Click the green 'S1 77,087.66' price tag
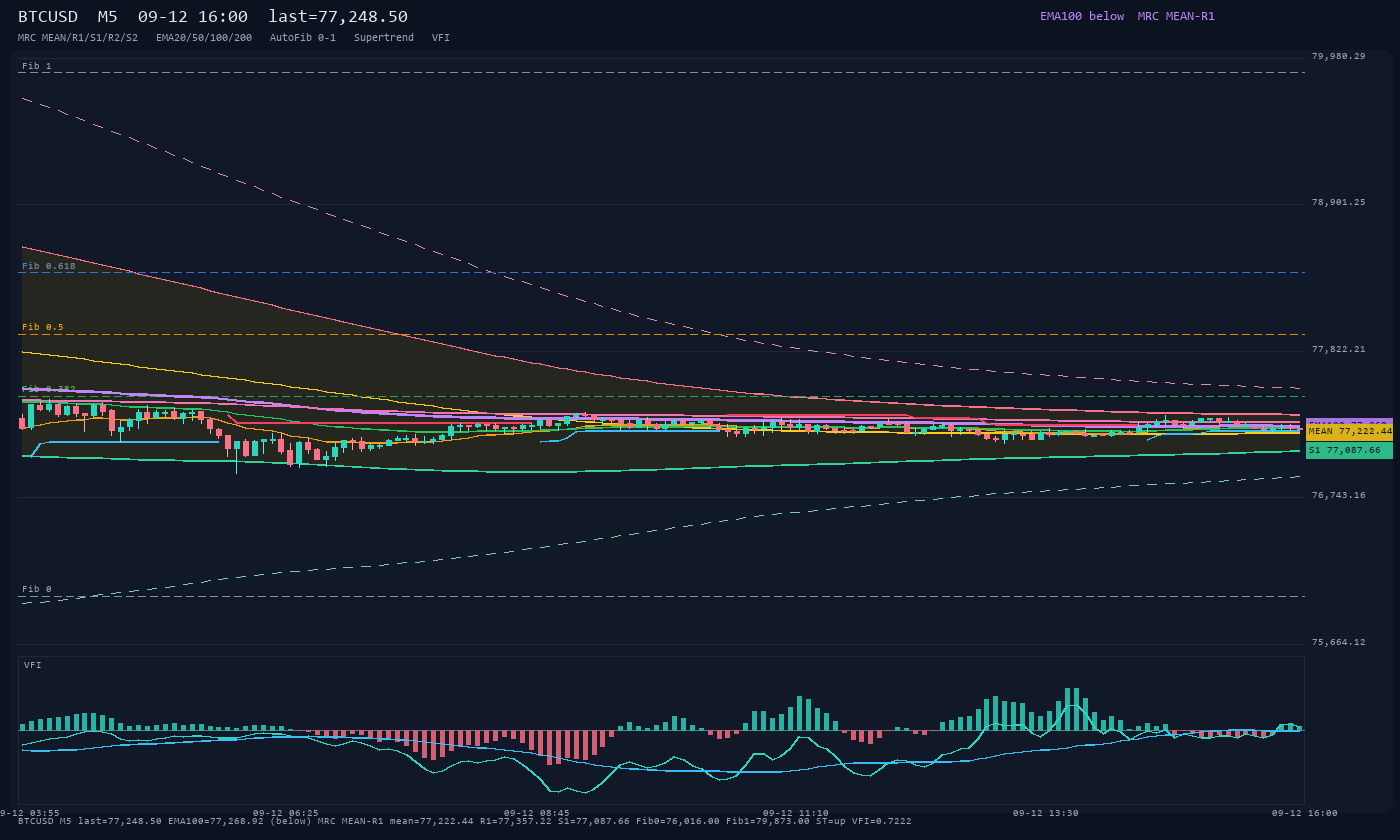Screen dimensions: 1400x840 (x=1349, y=451)
